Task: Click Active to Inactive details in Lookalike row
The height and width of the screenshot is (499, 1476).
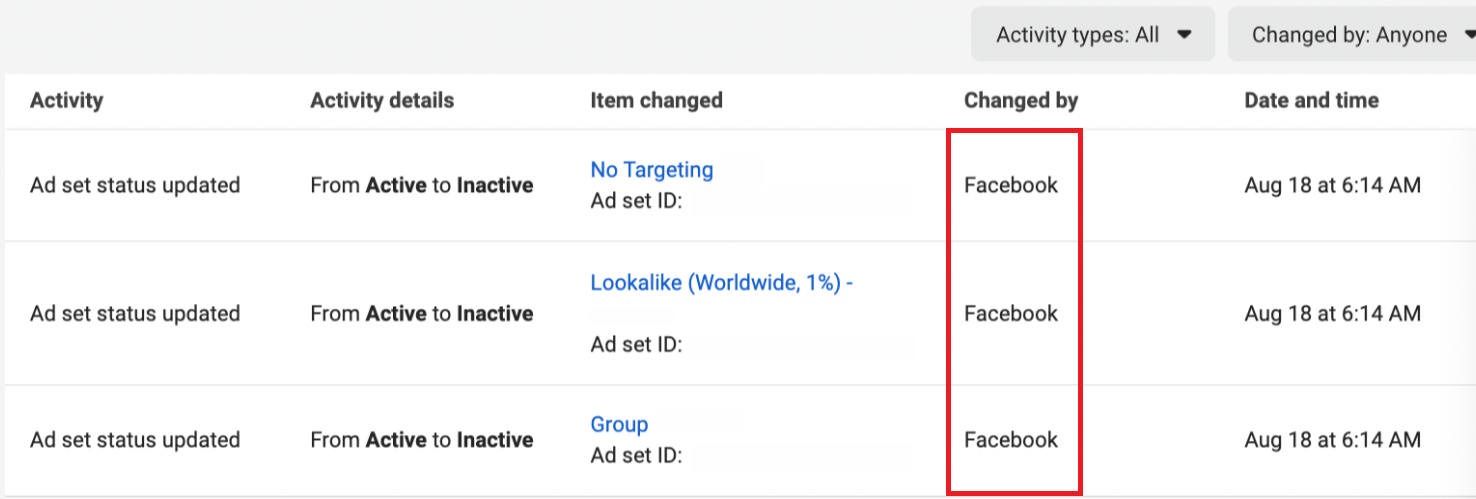Action: [x=422, y=313]
